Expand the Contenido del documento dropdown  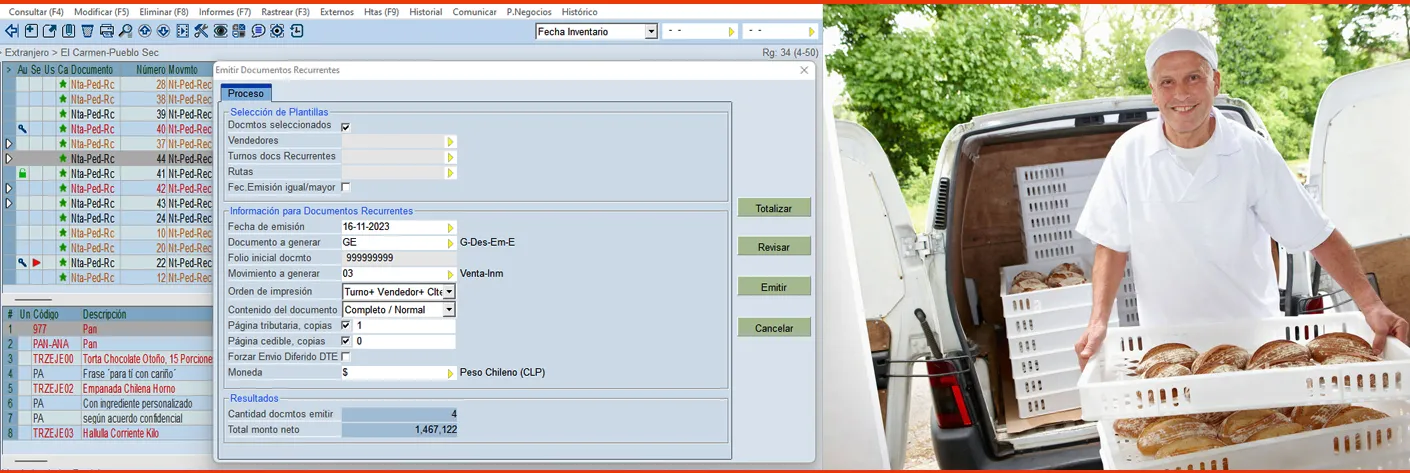[x=449, y=310]
